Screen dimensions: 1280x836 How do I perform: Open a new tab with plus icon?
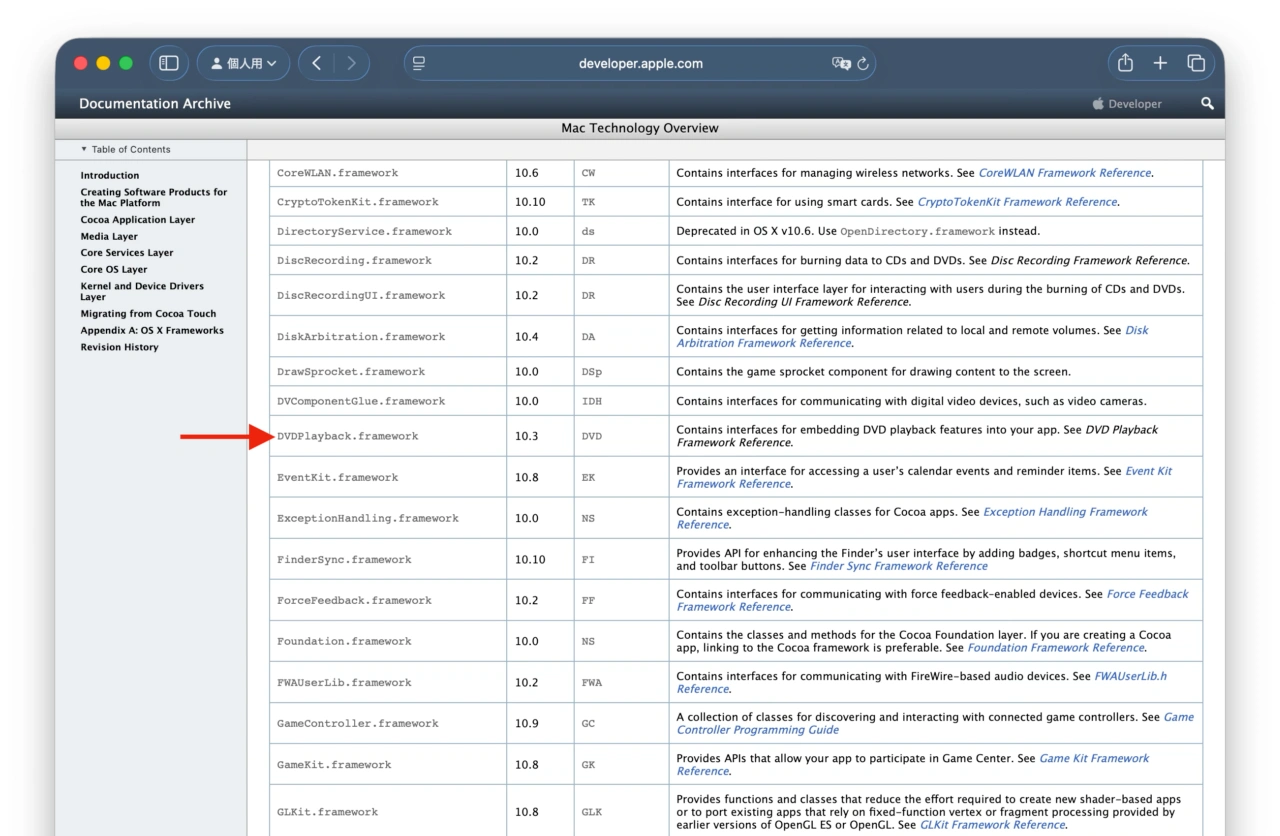(1160, 63)
